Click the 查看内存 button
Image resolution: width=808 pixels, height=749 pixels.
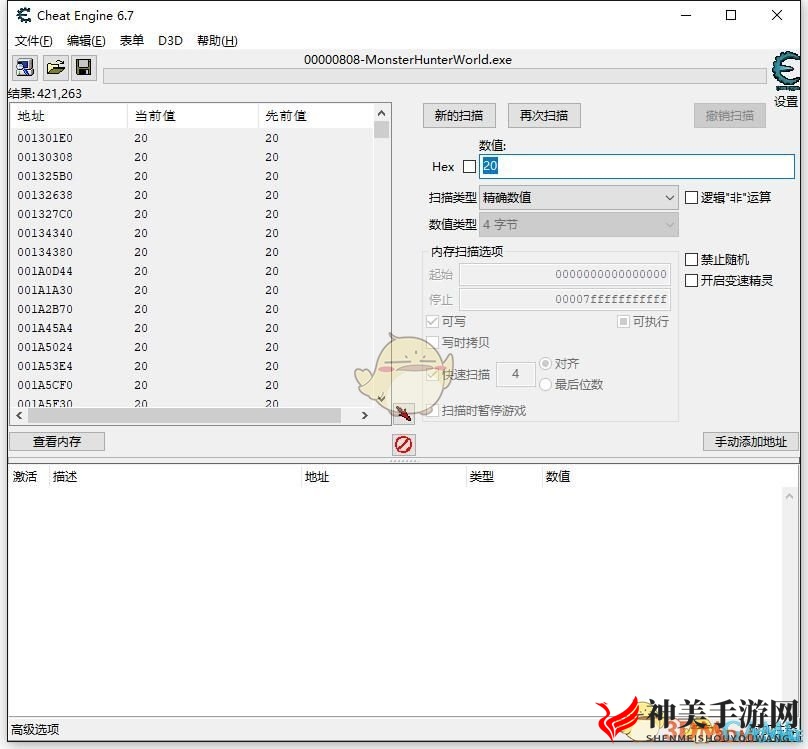(x=57, y=441)
